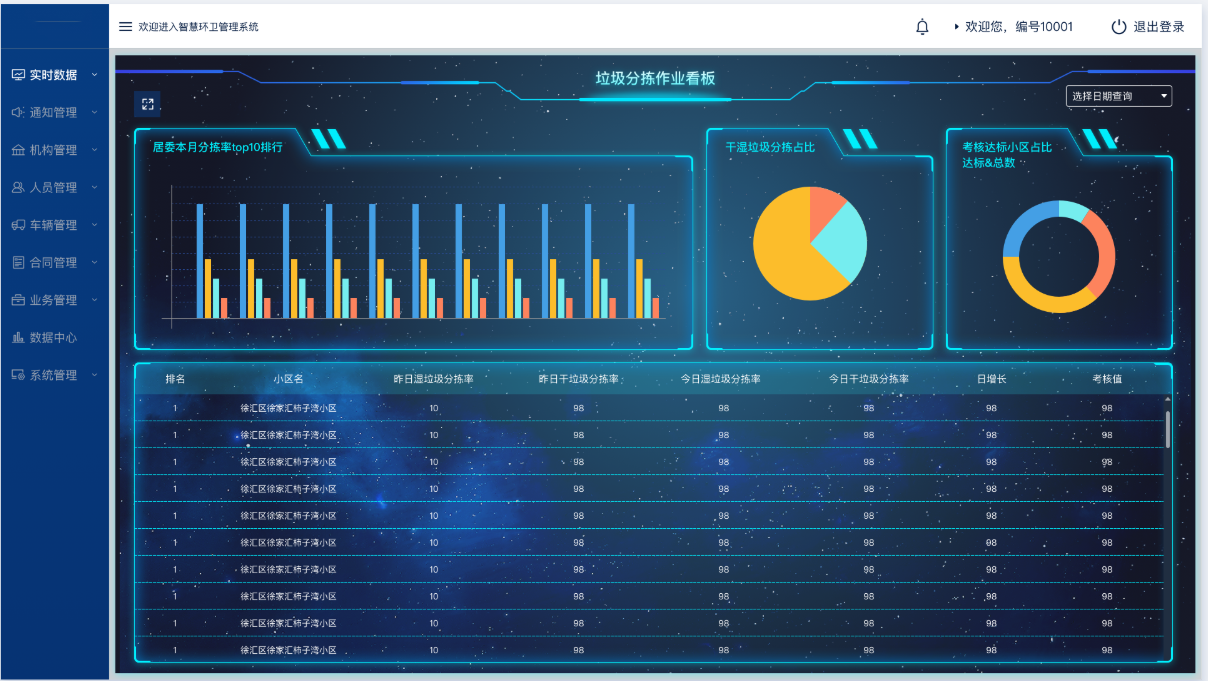Click the 考核值 column header

1106,380
